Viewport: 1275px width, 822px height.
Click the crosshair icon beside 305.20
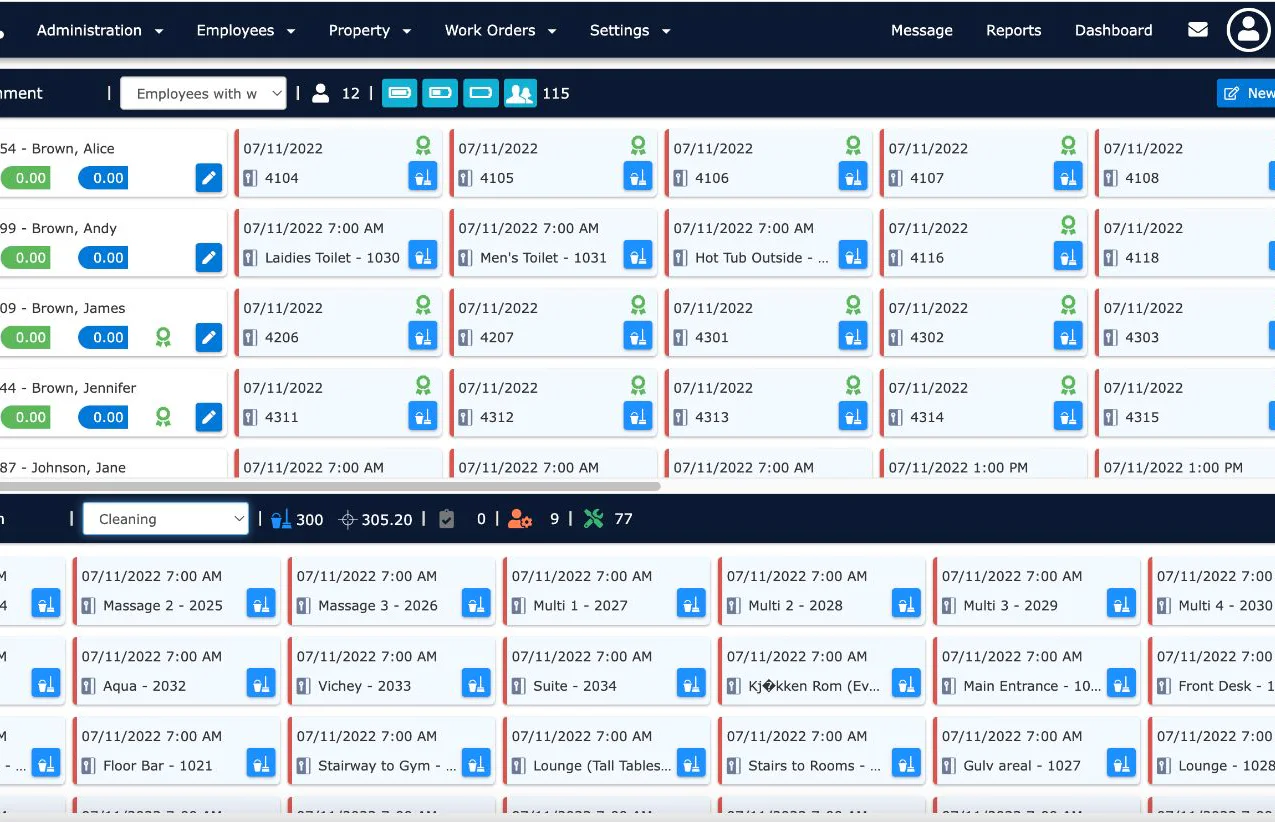(348, 519)
